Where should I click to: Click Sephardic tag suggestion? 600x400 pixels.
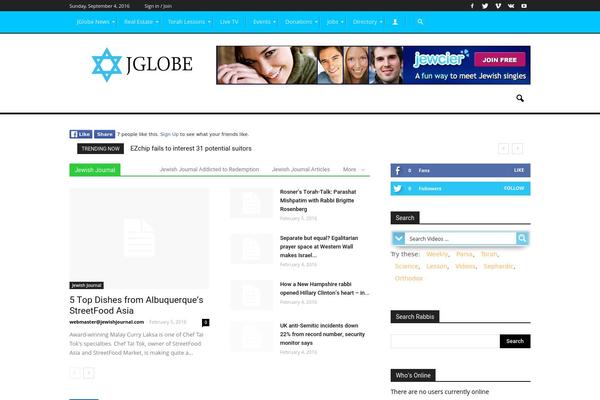point(498,266)
